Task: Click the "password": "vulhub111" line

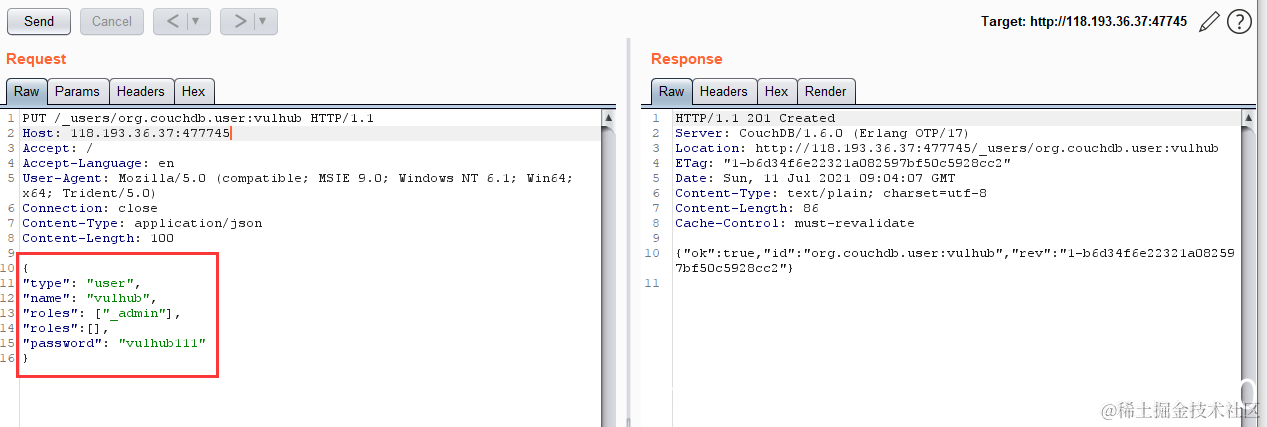Action: (114, 343)
